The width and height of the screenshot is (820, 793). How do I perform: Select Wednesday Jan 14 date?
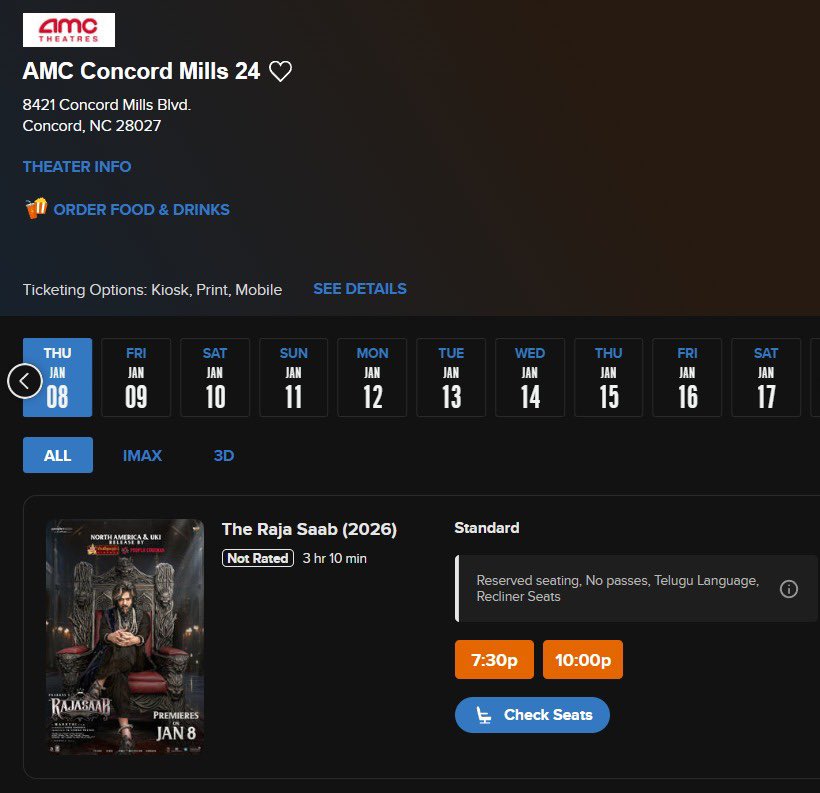coord(530,377)
